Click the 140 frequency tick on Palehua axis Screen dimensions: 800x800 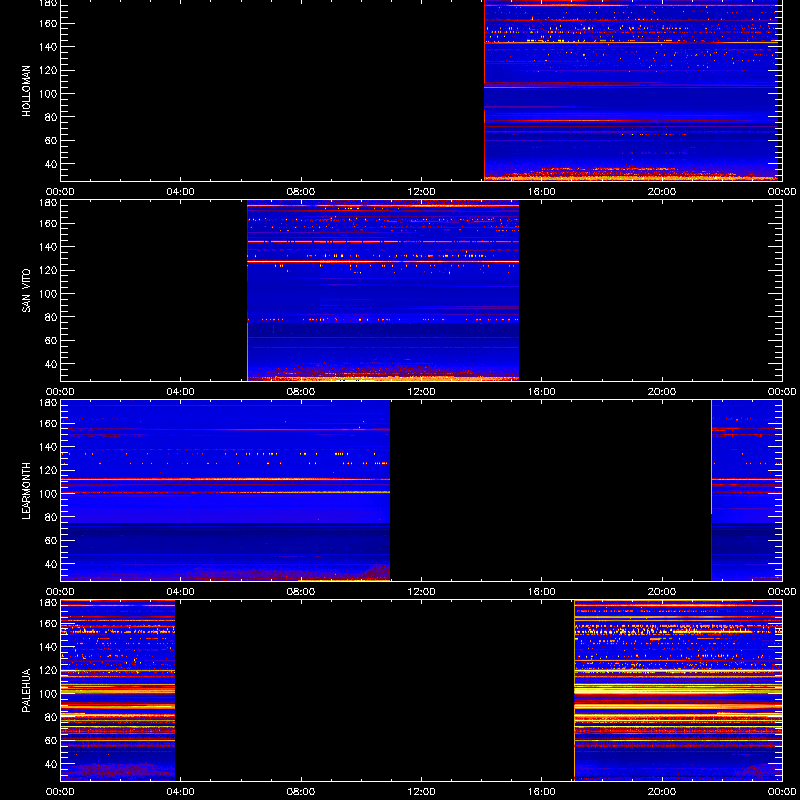[50, 647]
